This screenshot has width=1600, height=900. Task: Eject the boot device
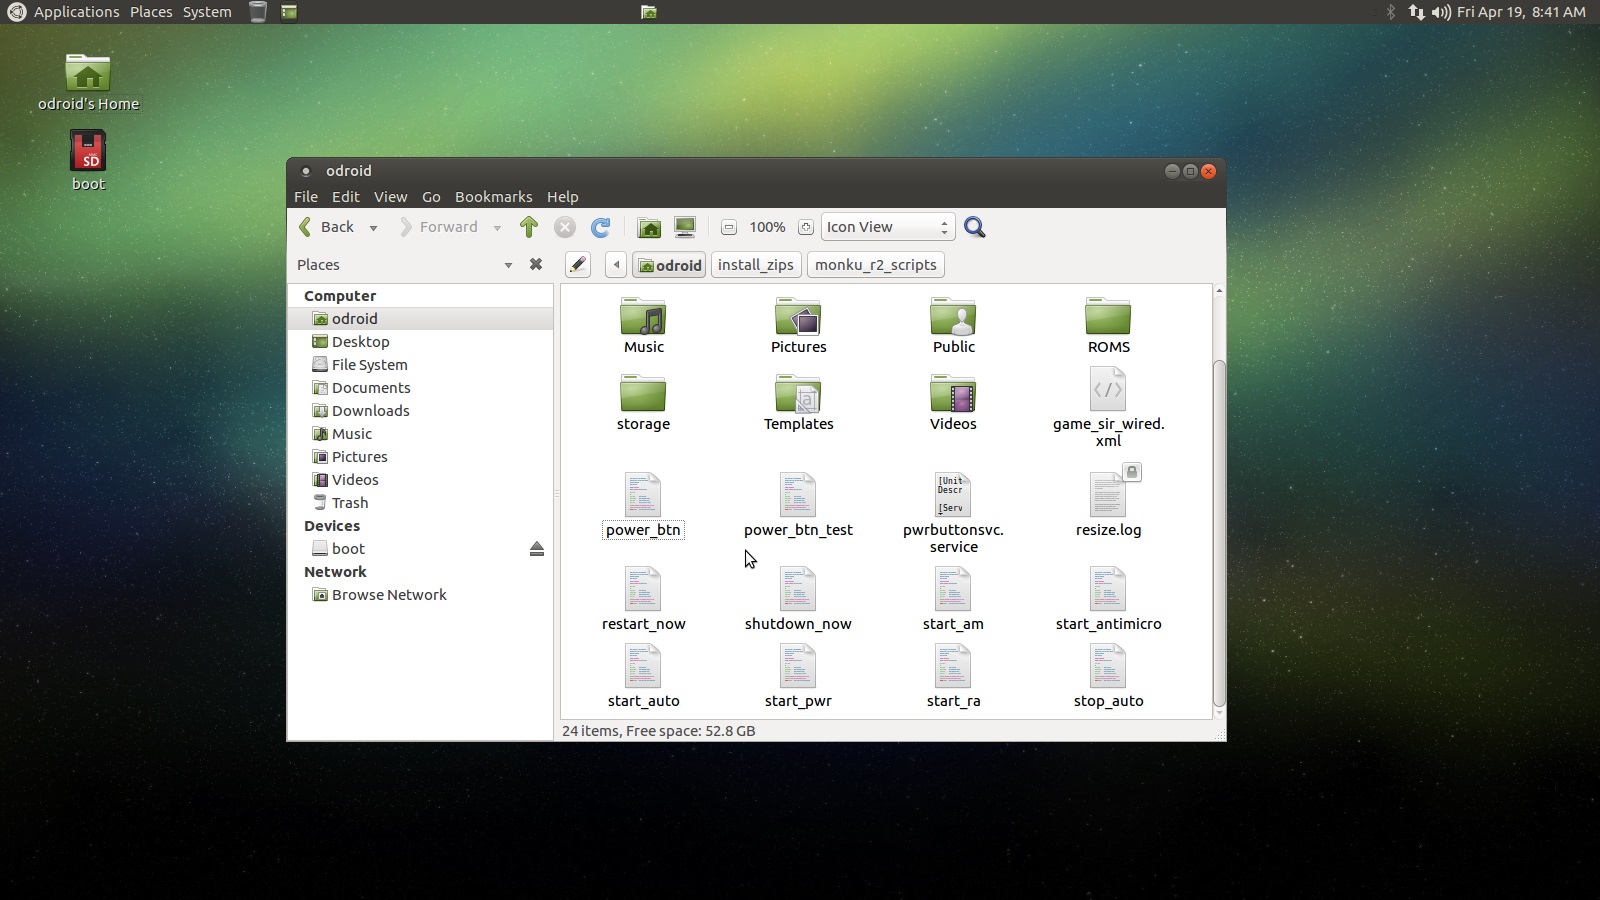[x=537, y=548]
